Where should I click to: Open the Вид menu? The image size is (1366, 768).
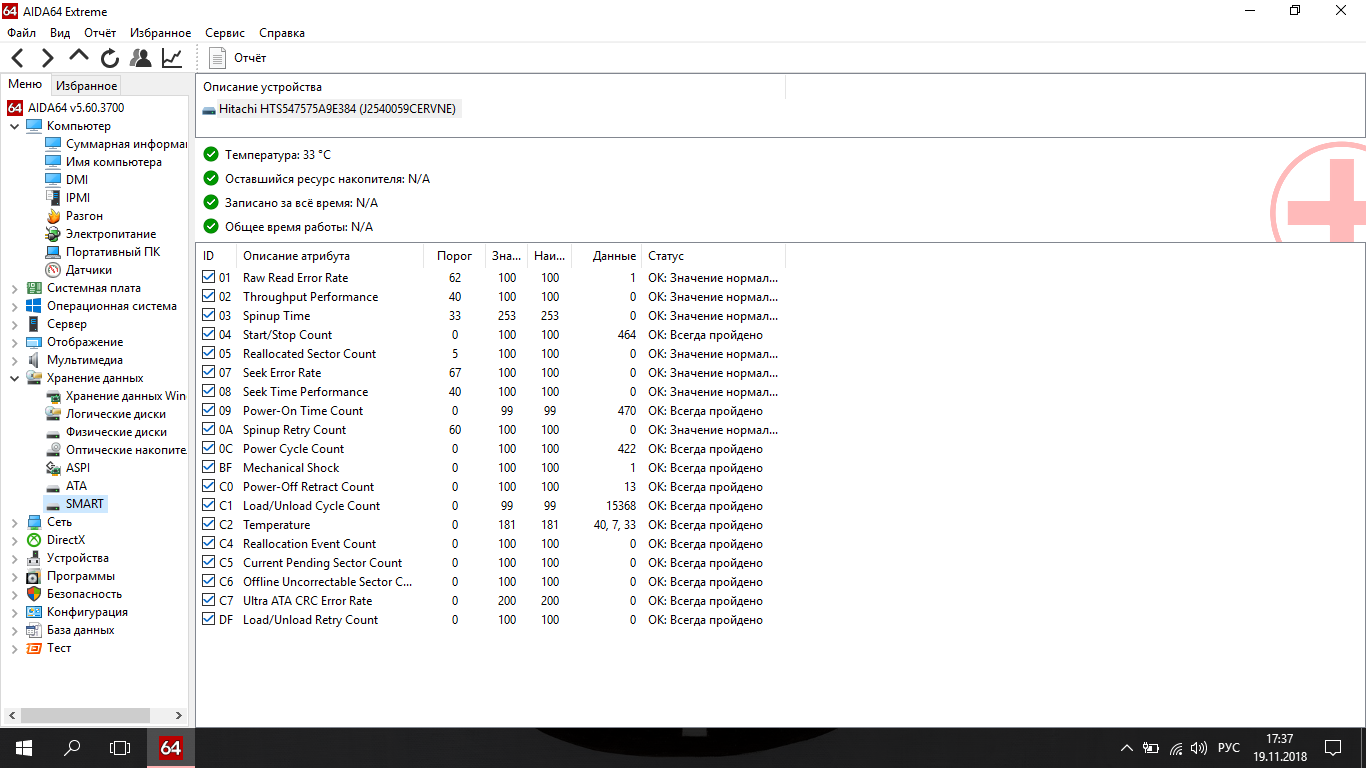click(x=60, y=33)
